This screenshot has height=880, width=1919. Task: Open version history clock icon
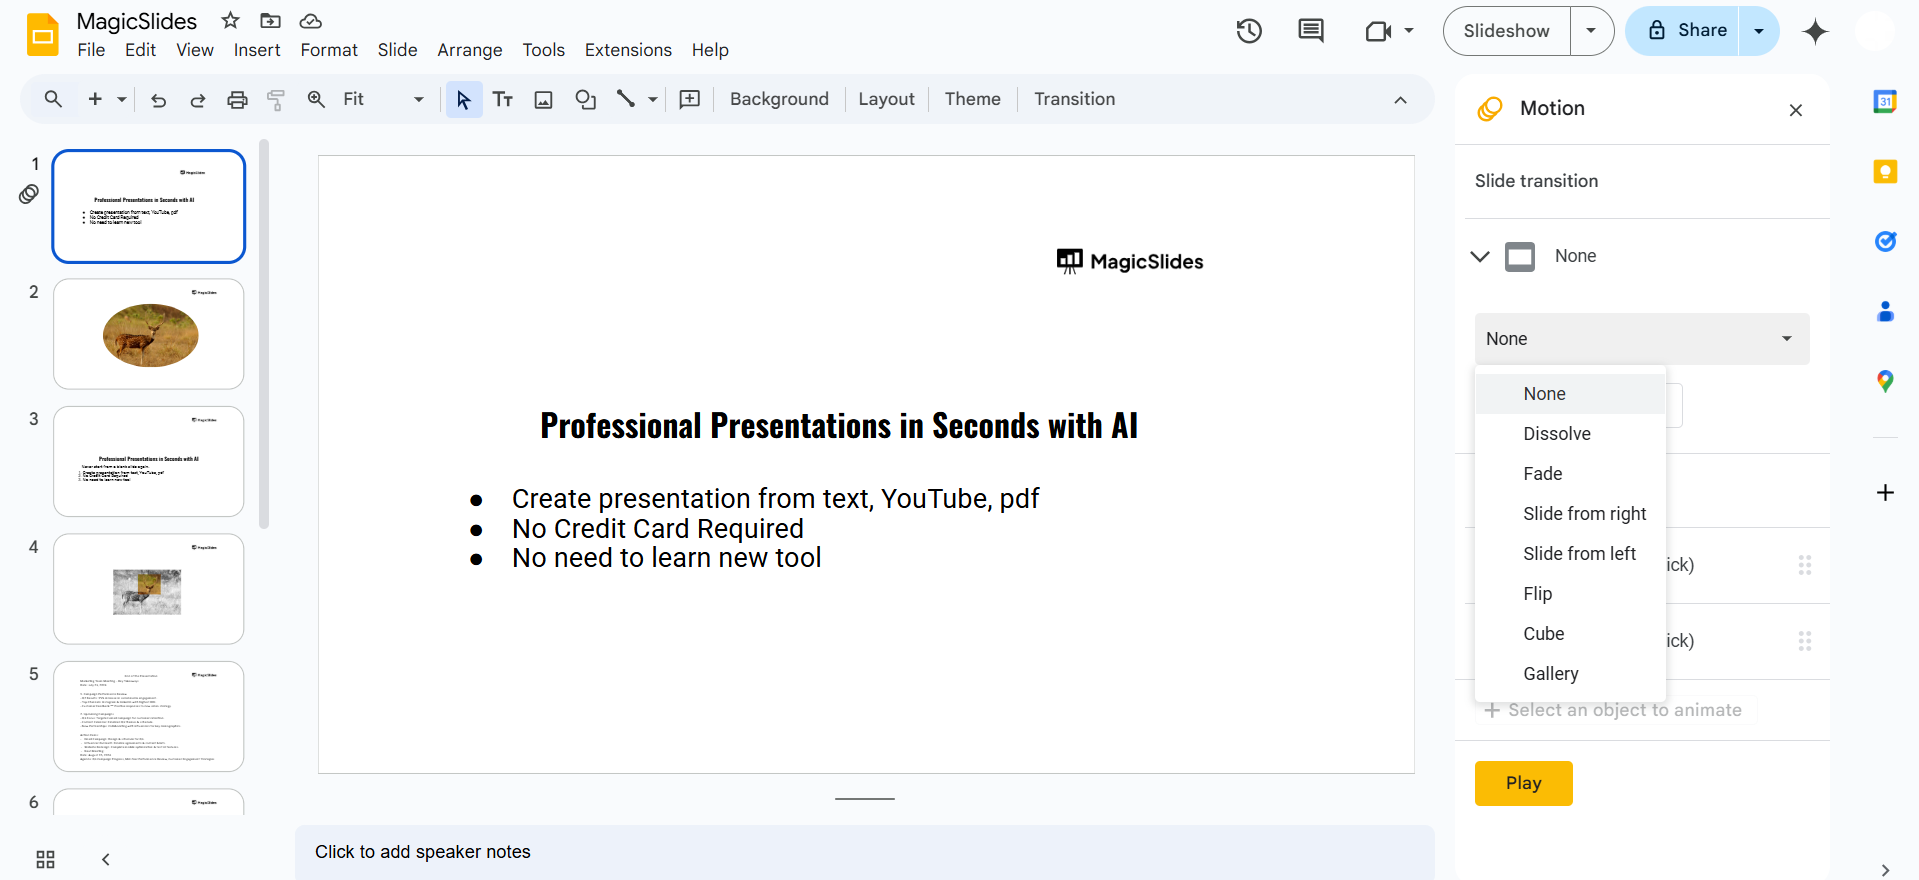point(1249,31)
